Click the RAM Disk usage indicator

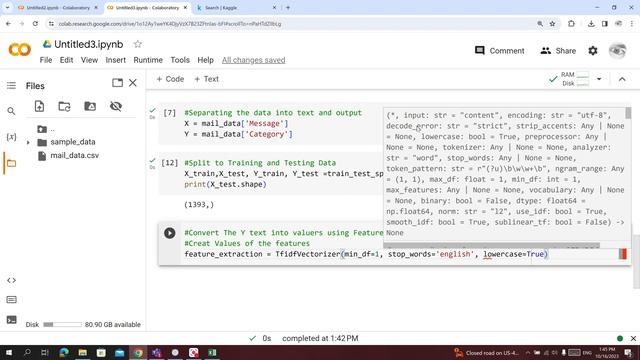click(576, 79)
